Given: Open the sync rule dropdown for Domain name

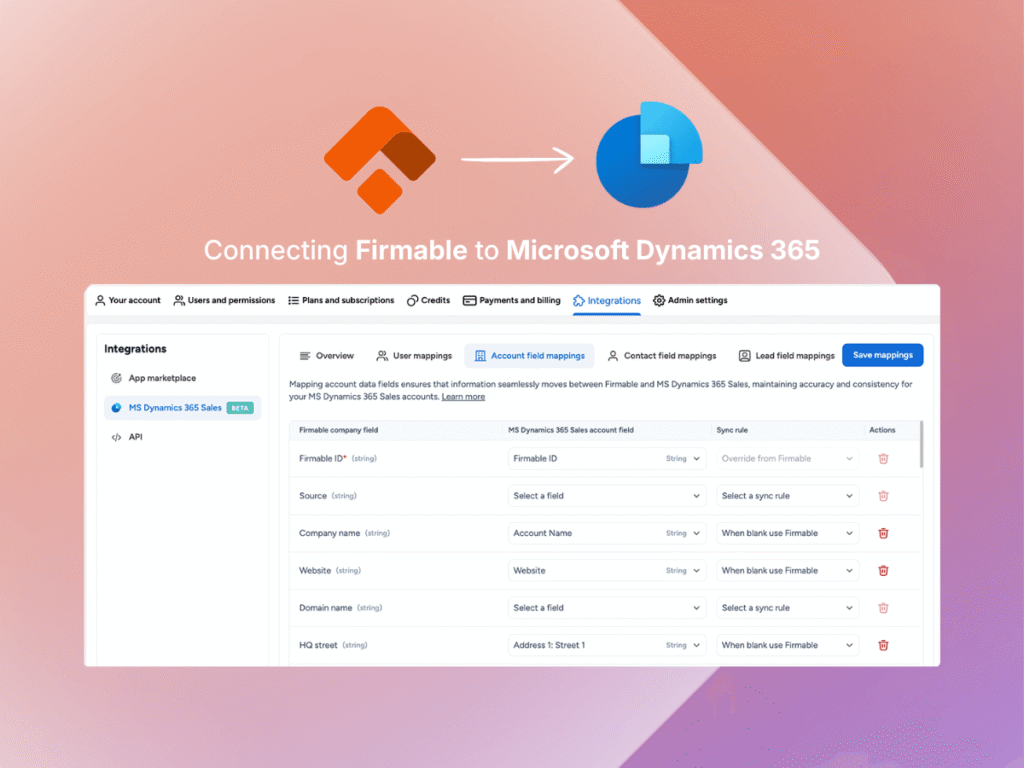Looking at the screenshot, I should 786,607.
